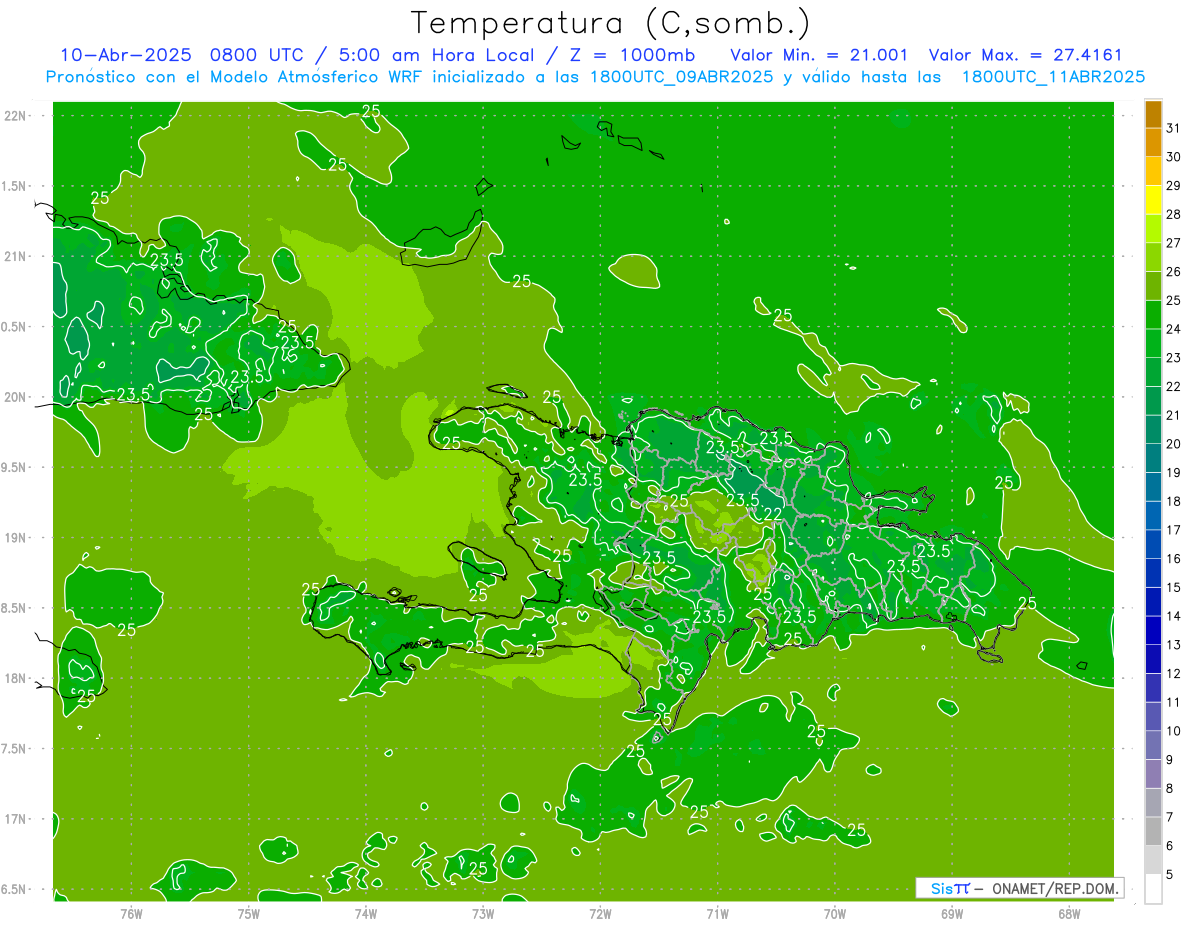Click the "70W" longitude axis label

[x=835, y=913]
